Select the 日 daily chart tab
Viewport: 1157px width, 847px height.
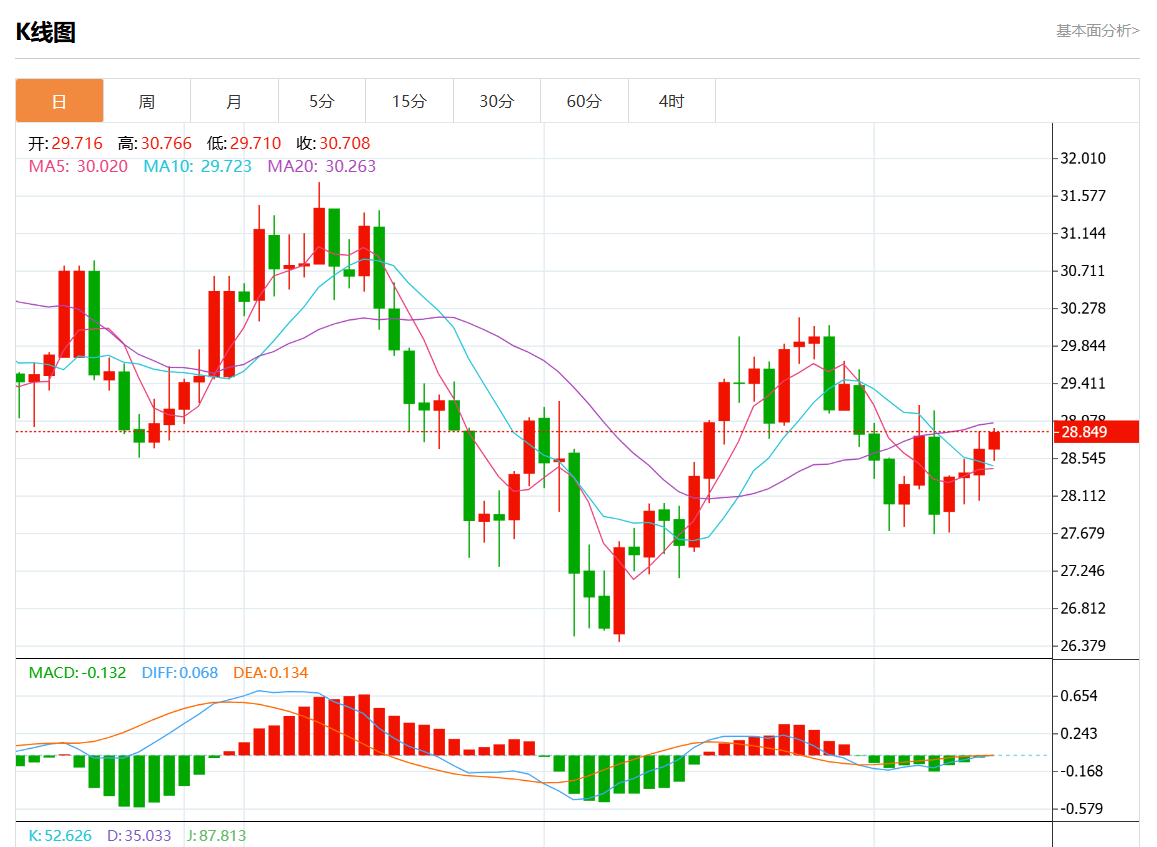59,101
